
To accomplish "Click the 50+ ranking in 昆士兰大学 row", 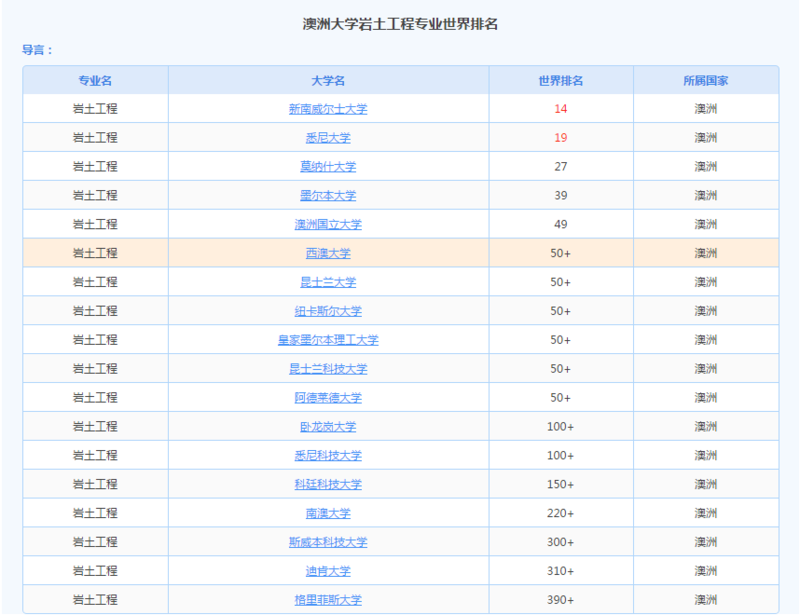I will tap(561, 282).
